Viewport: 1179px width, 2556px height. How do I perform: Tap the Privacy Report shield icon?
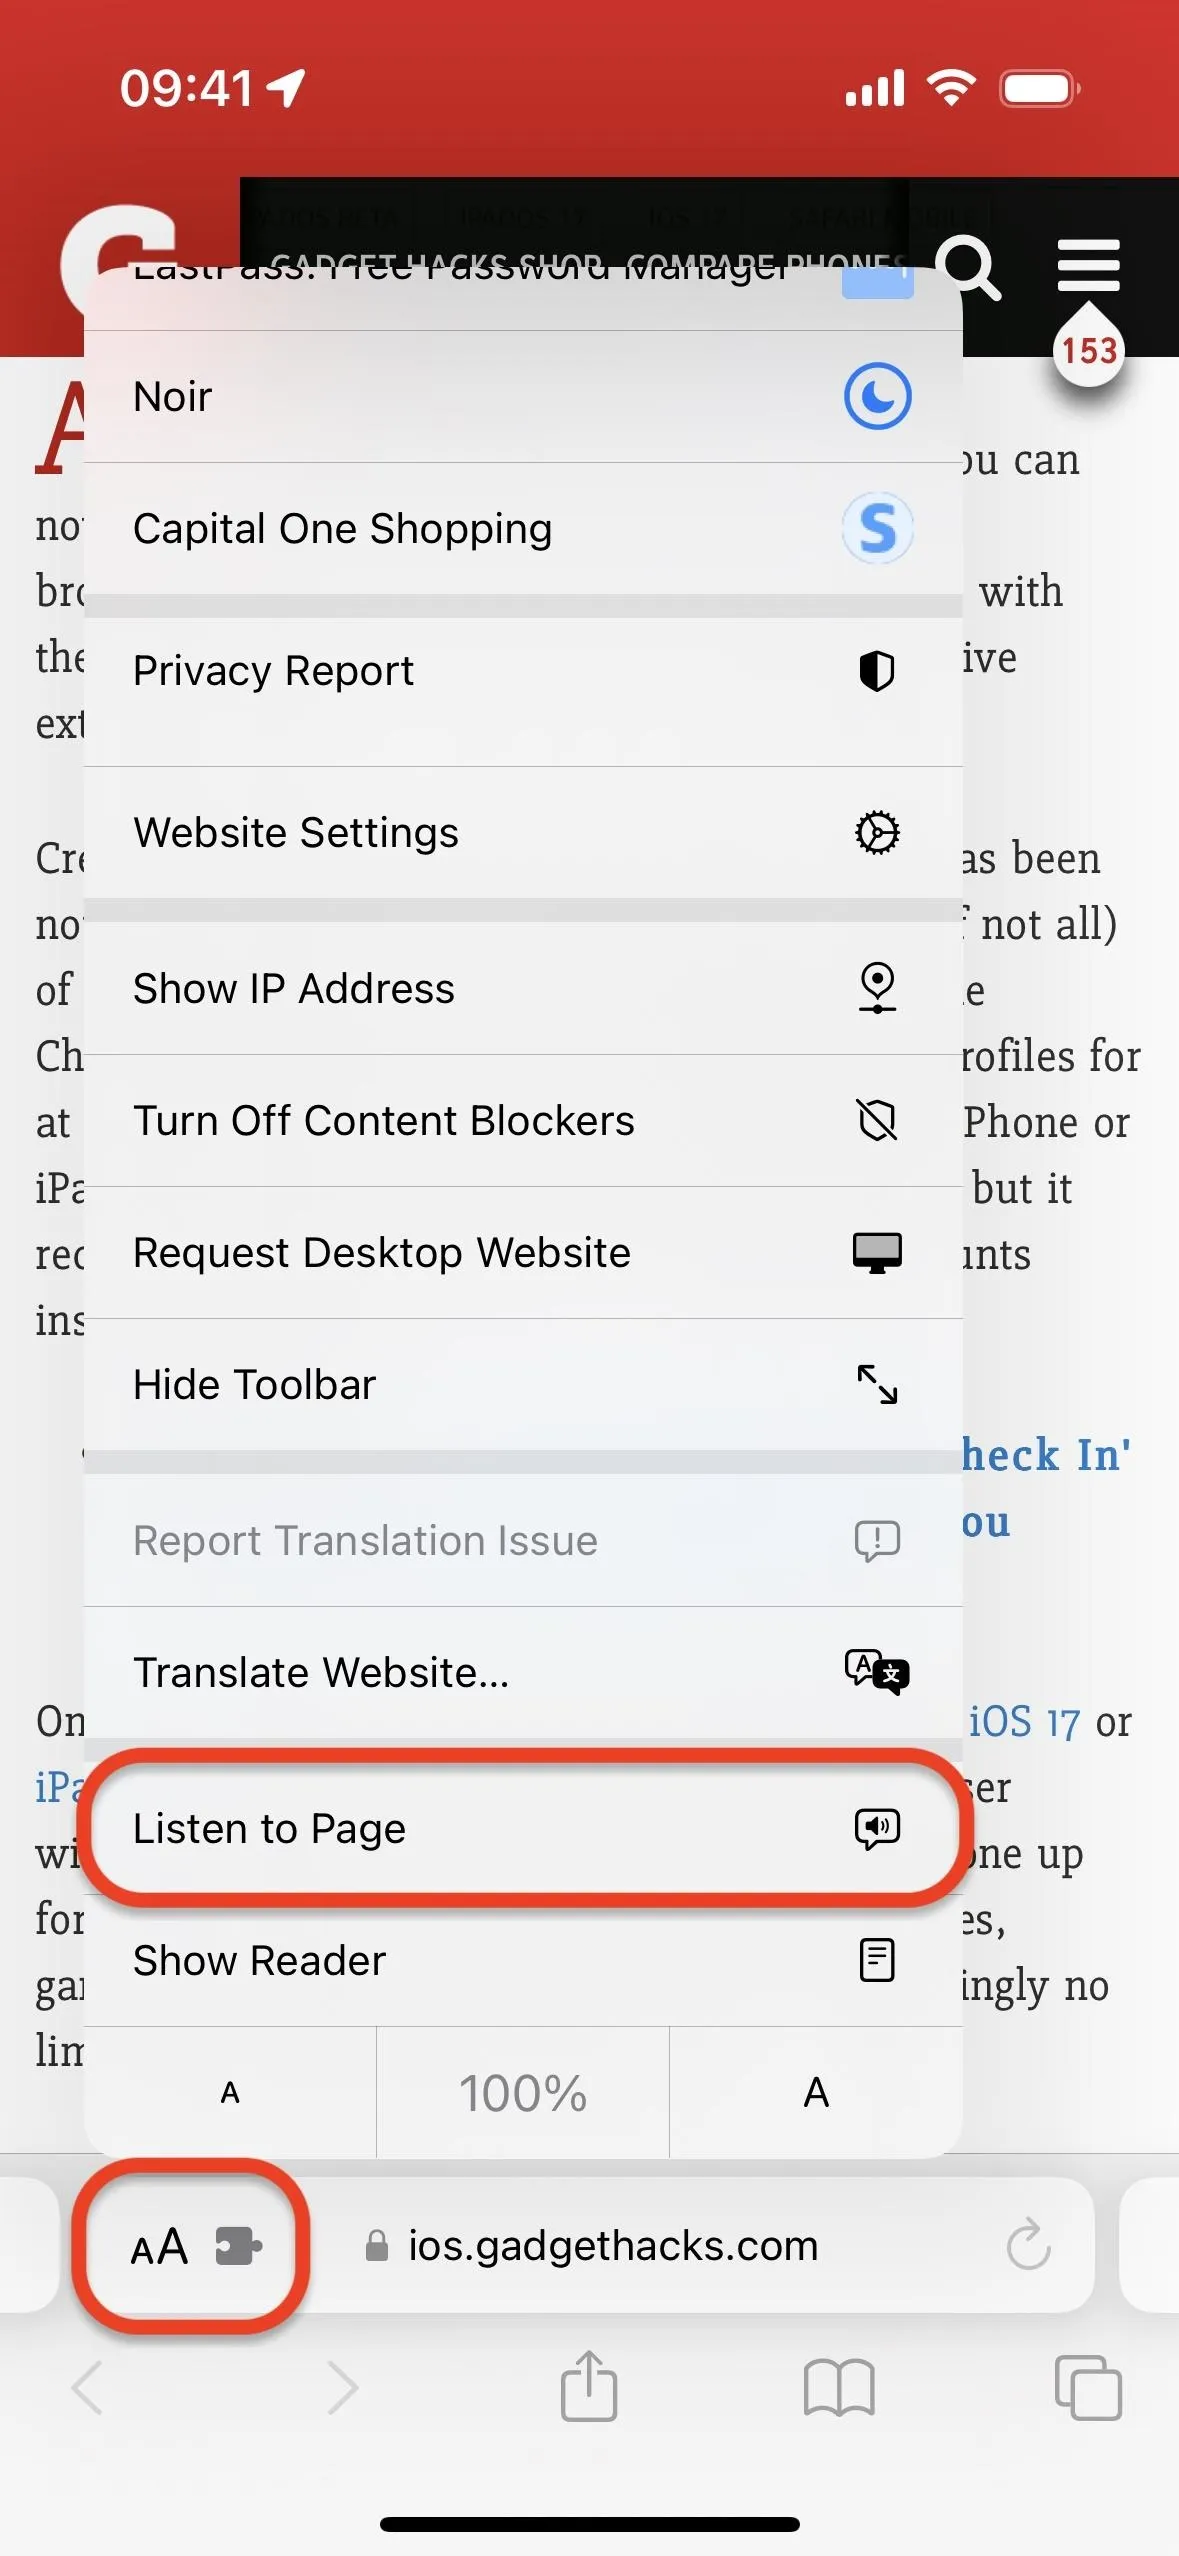tap(877, 671)
